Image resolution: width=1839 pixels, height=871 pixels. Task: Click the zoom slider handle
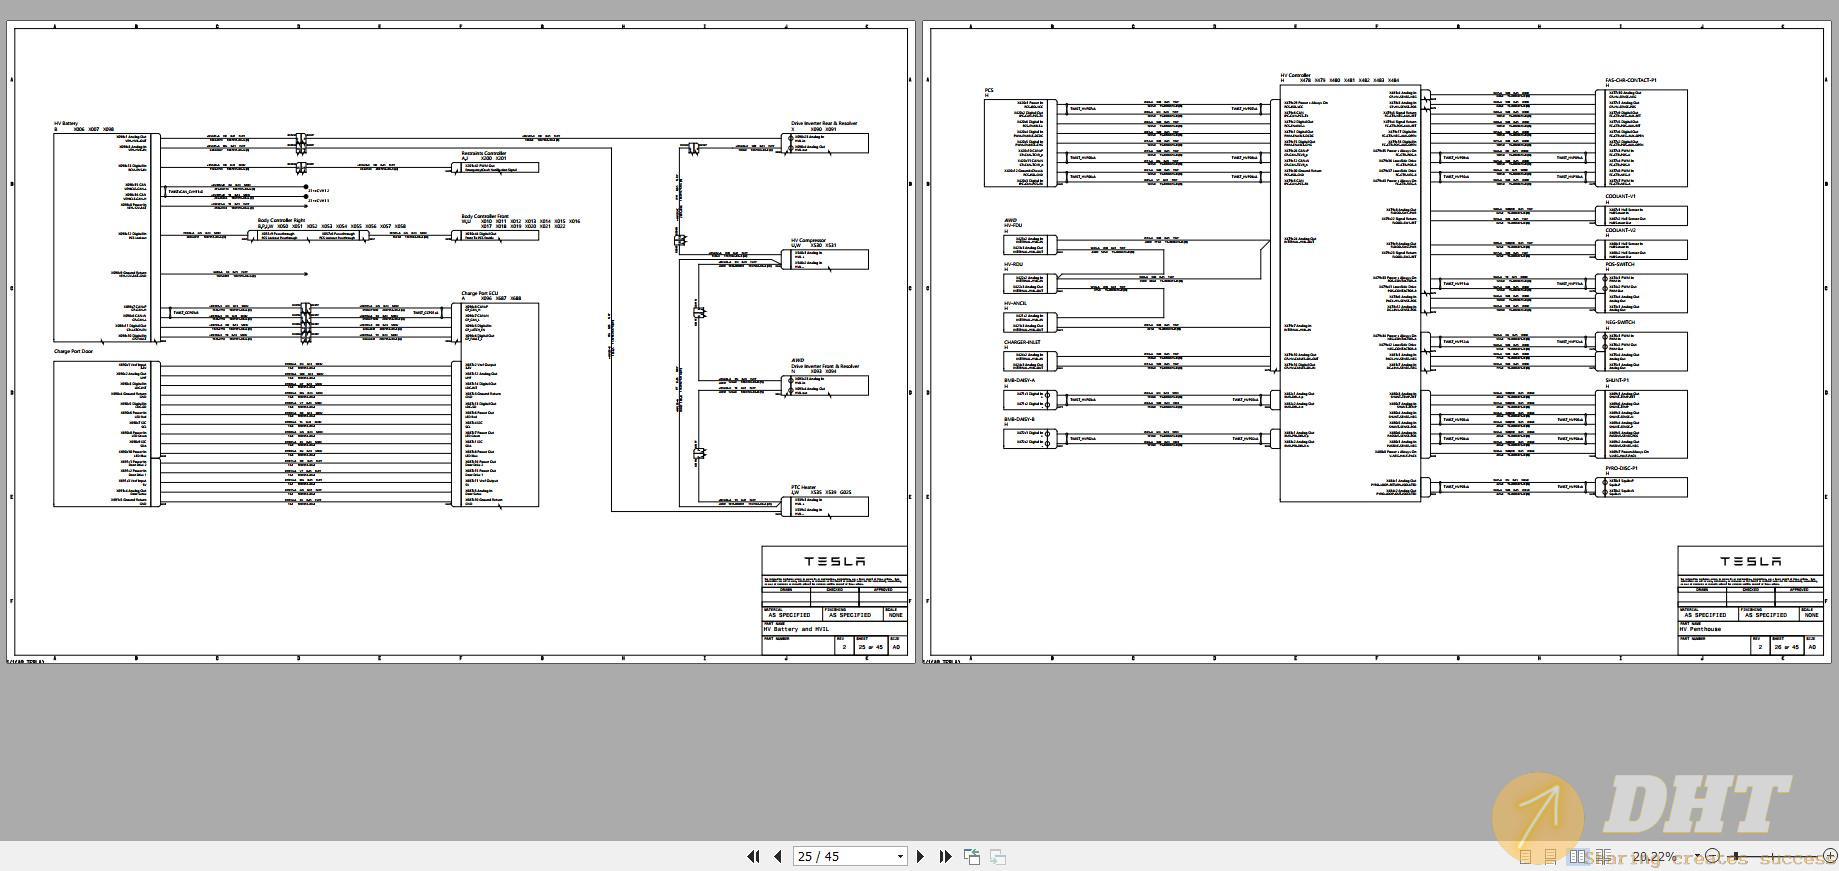pyautogui.click(x=1735, y=856)
